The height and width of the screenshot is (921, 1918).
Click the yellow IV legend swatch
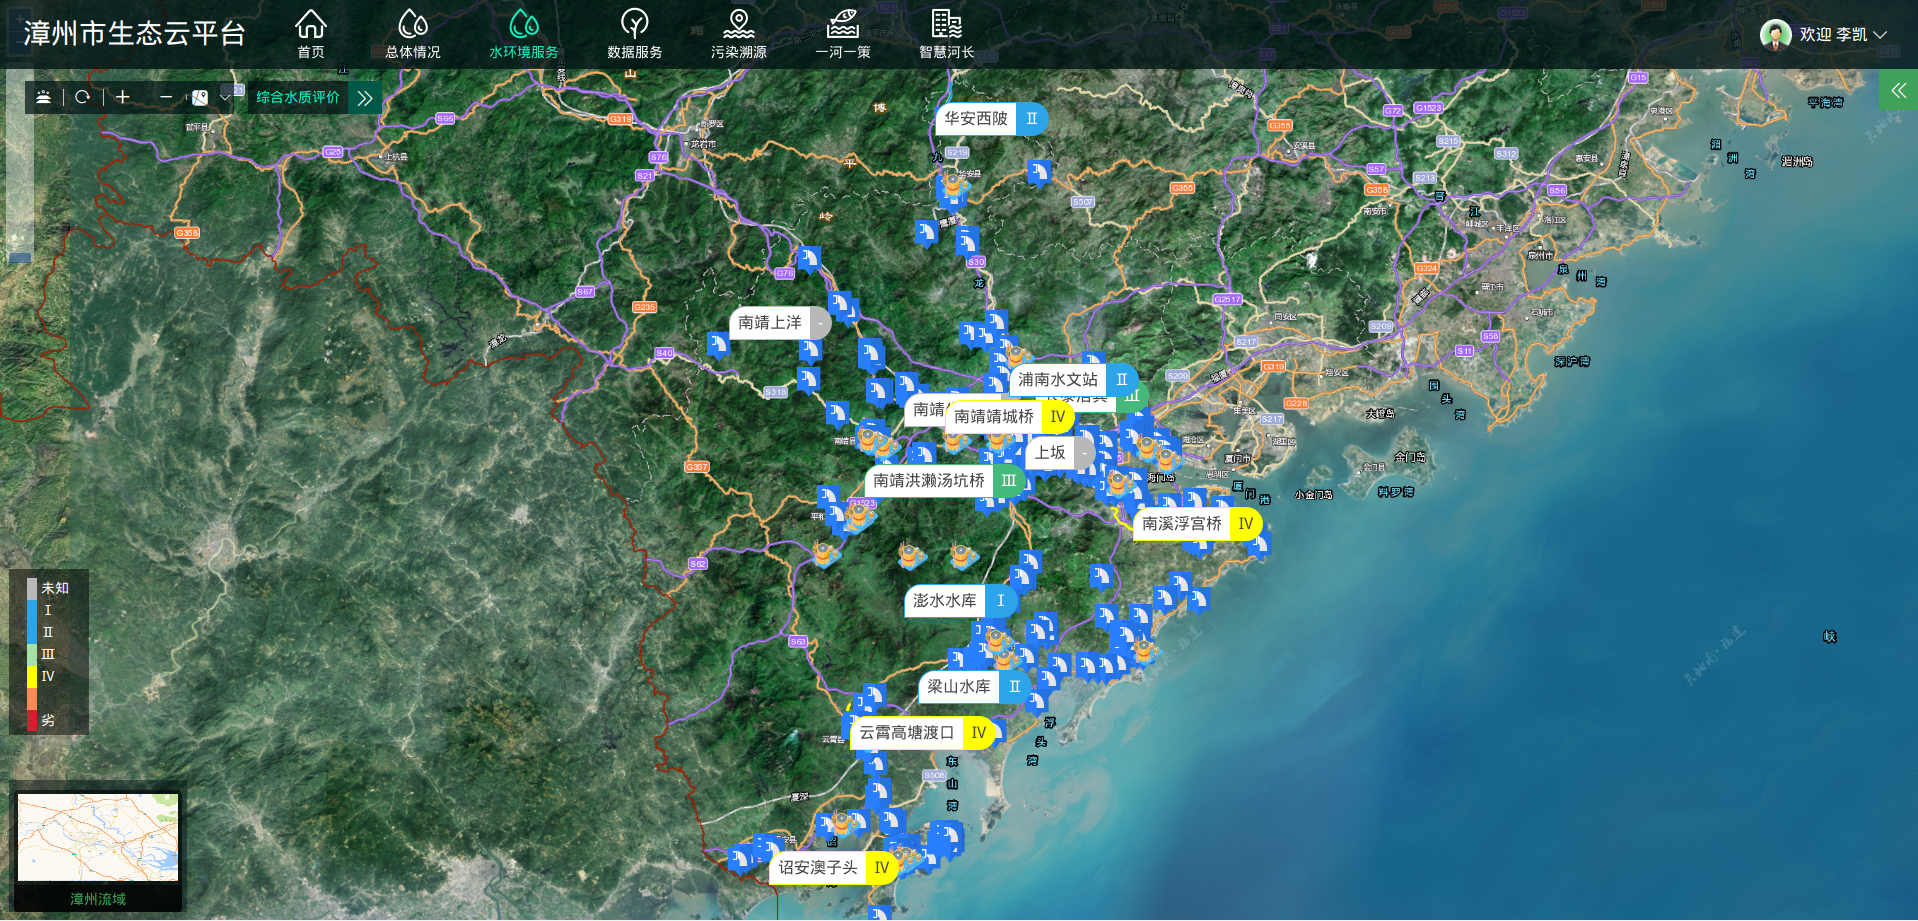32,677
